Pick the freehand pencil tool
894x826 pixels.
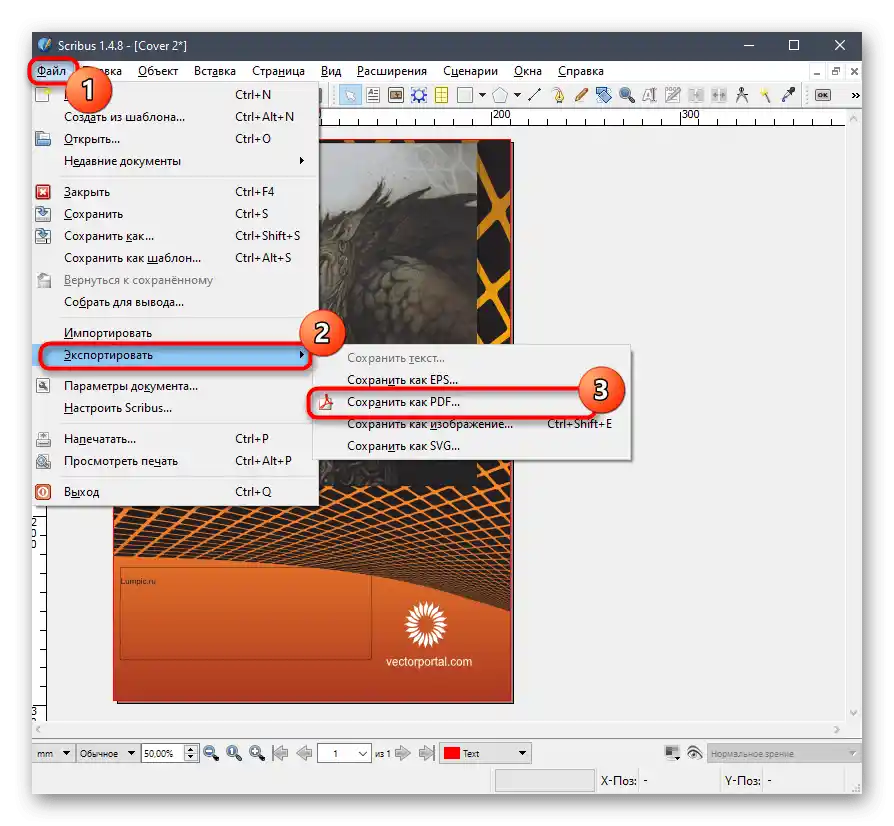580,95
